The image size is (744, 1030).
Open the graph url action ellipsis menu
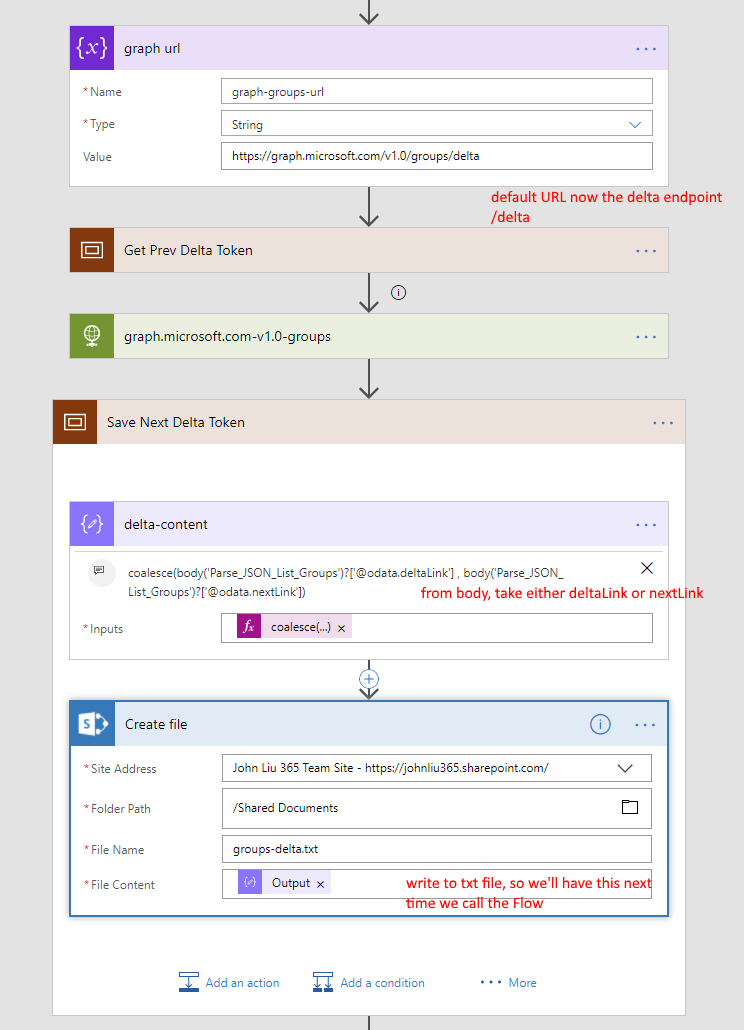tap(646, 48)
